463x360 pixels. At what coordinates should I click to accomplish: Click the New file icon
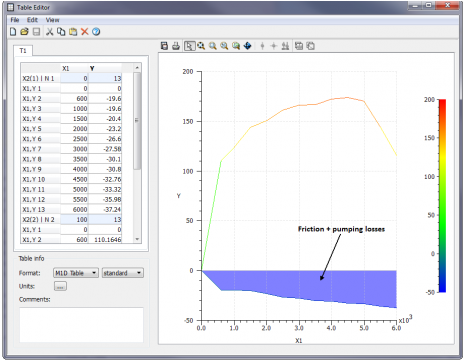(13, 32)
